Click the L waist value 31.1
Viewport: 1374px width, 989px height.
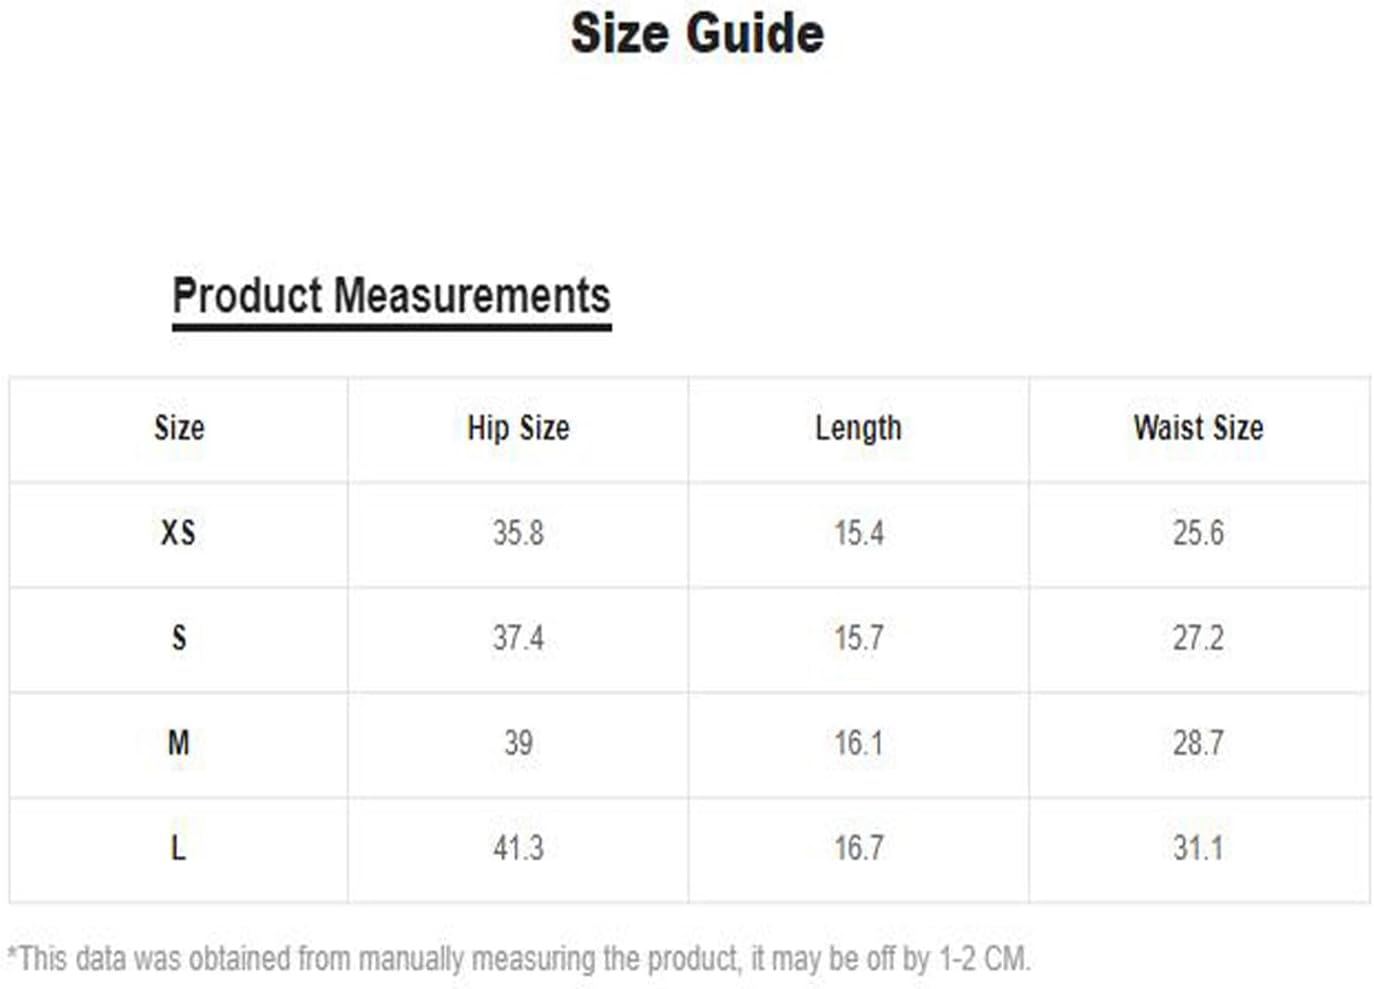point(1198,848)
